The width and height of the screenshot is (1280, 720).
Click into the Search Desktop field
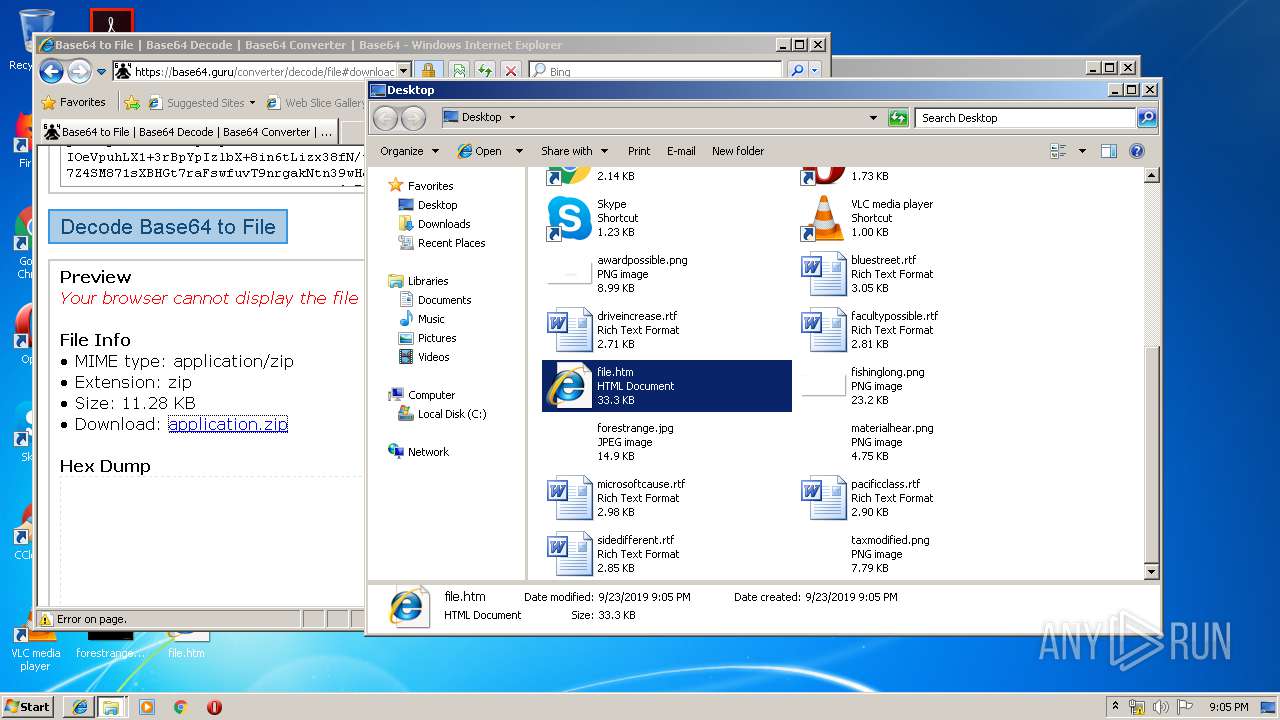click(1027, 118)
